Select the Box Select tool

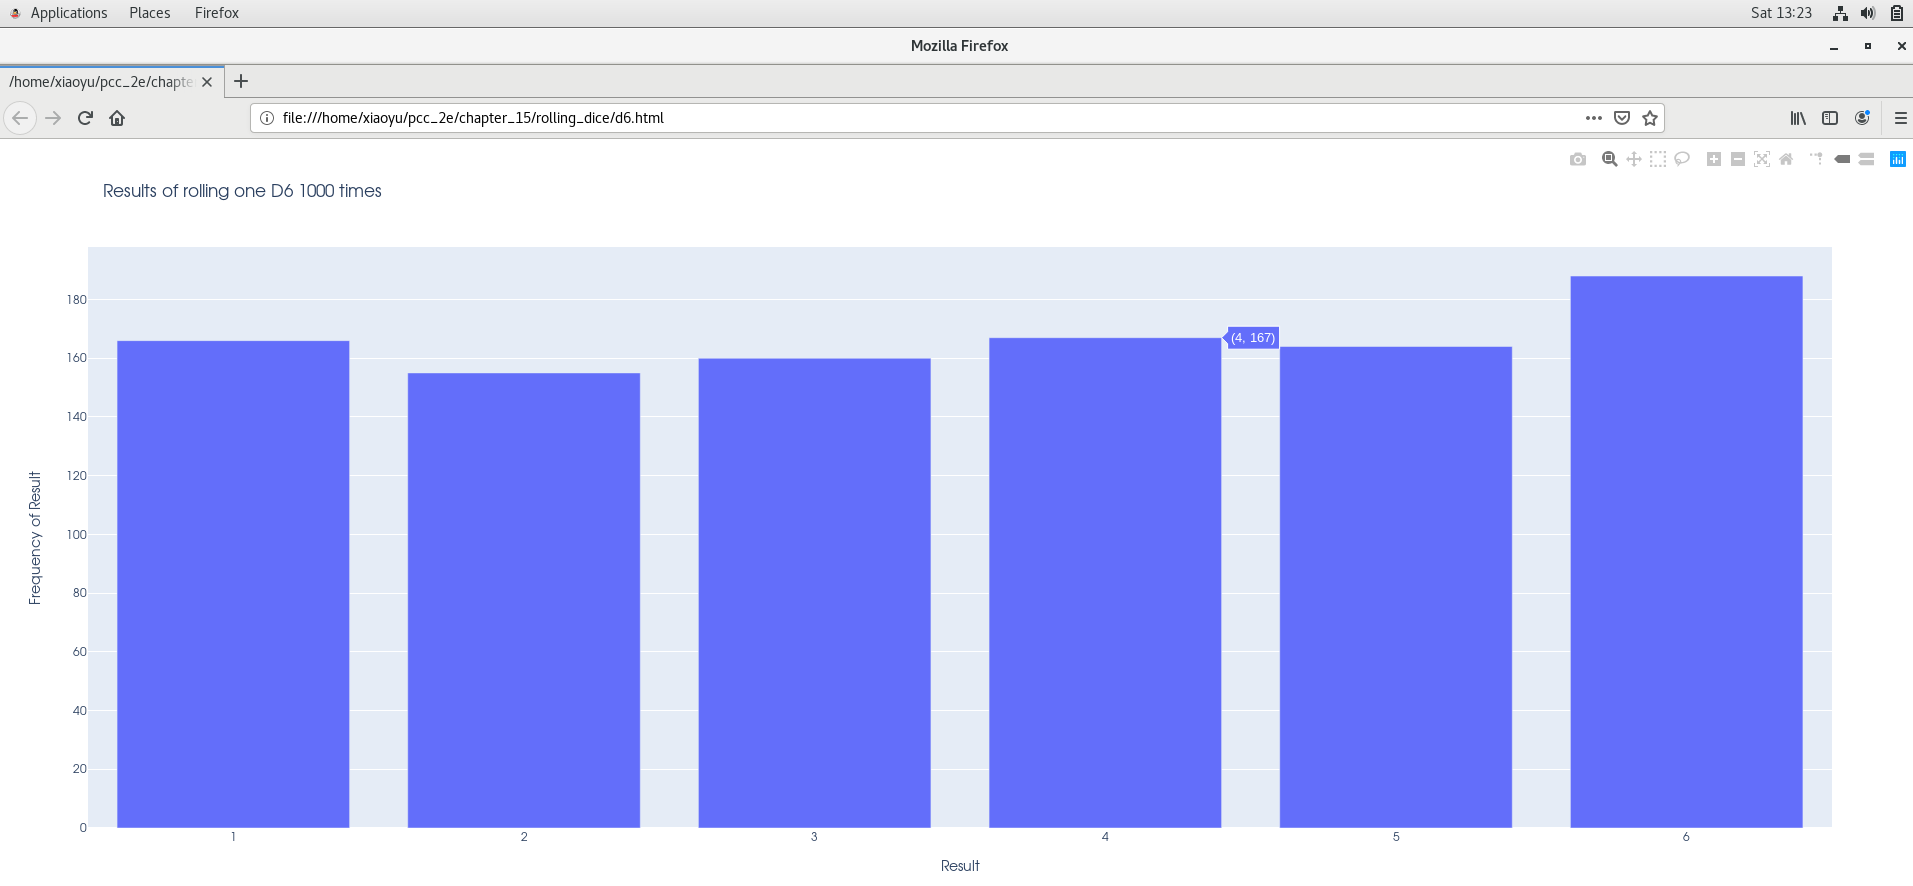(x=1658, y=159)
